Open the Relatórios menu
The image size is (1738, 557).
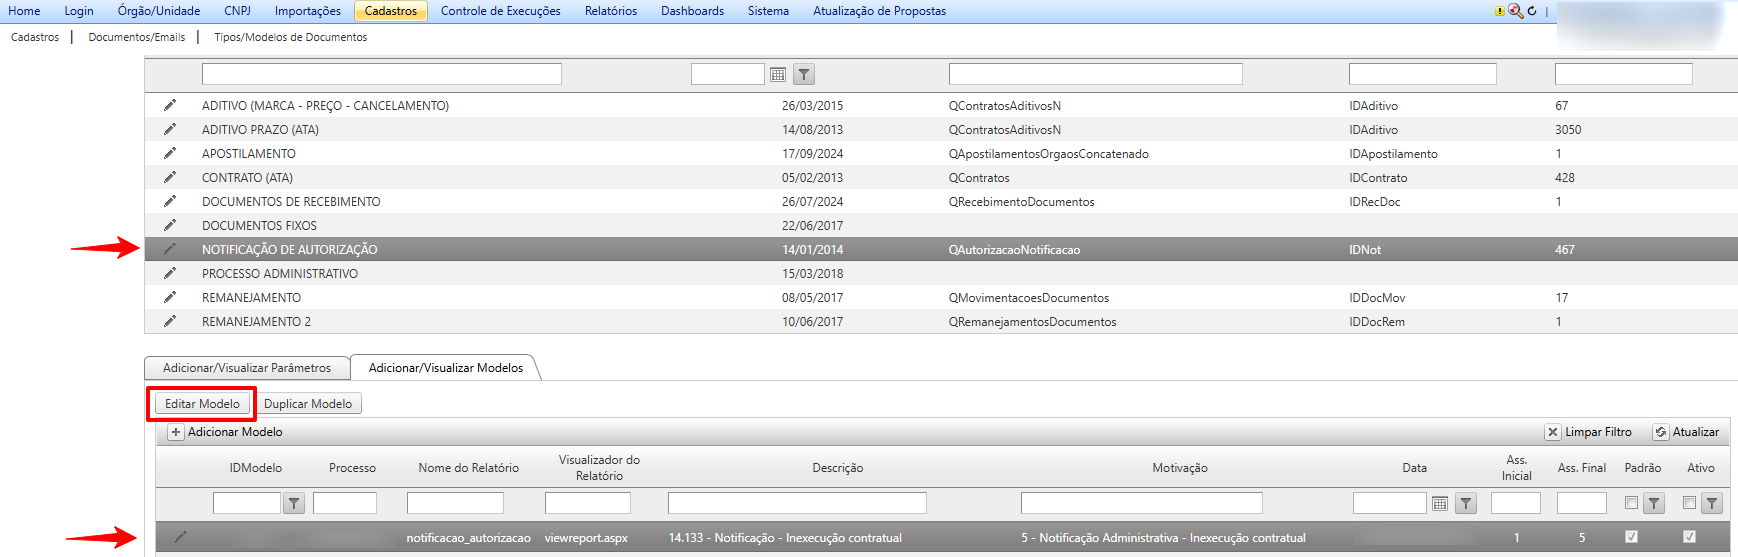pyautogui.click(x=610, y=11)
